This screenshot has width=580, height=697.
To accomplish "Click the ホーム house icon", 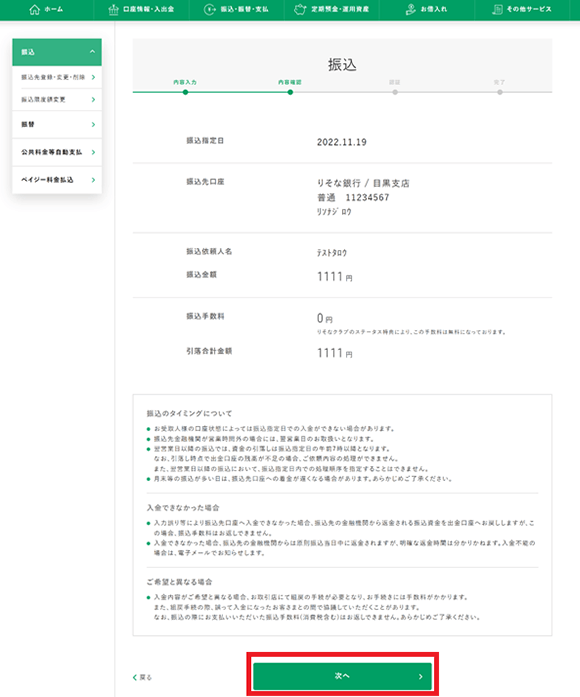I will pos(35,9).
